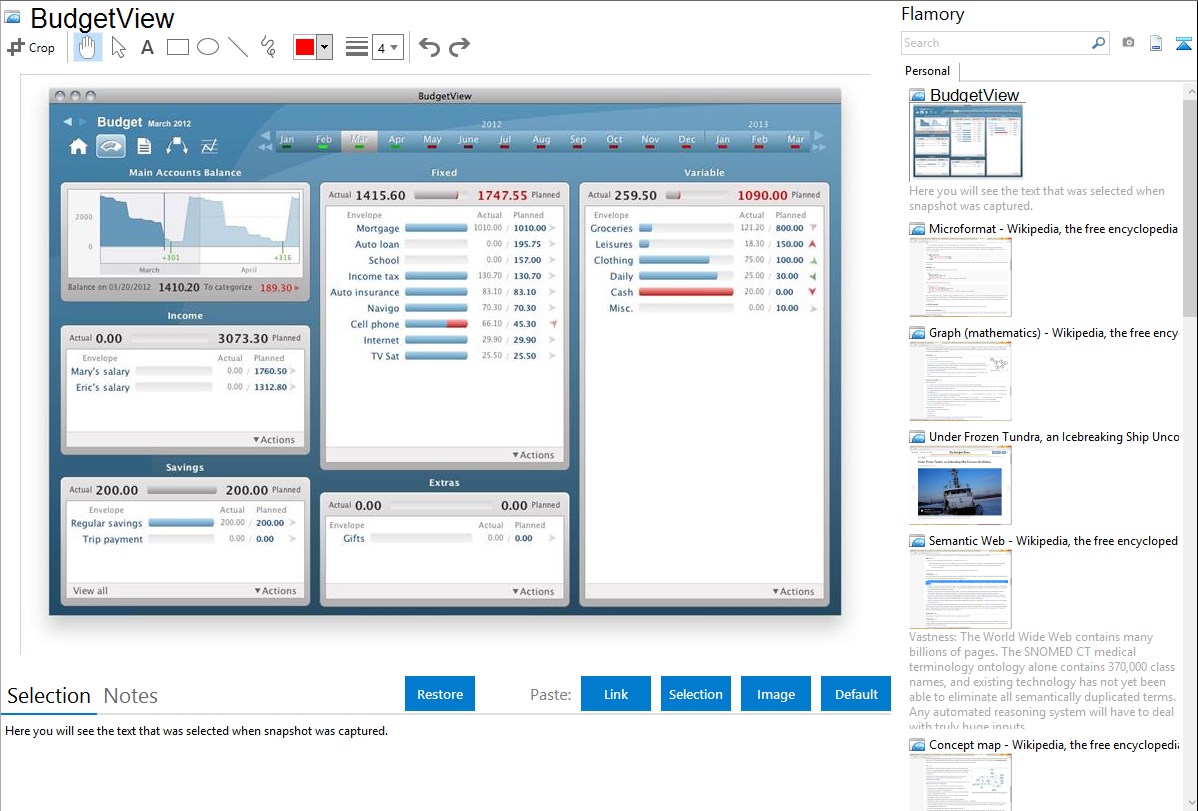Expand Actions menu in the Variable panel
The height and width of the screenshot is (811, 1198).
pyautogui.click(x=793, y=592)
